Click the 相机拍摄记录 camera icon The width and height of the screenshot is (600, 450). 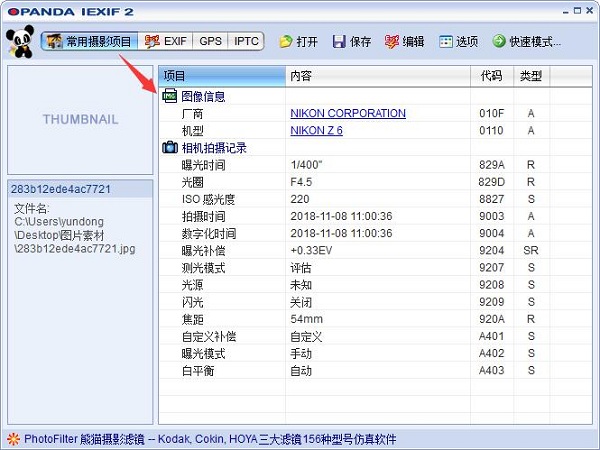169,148
